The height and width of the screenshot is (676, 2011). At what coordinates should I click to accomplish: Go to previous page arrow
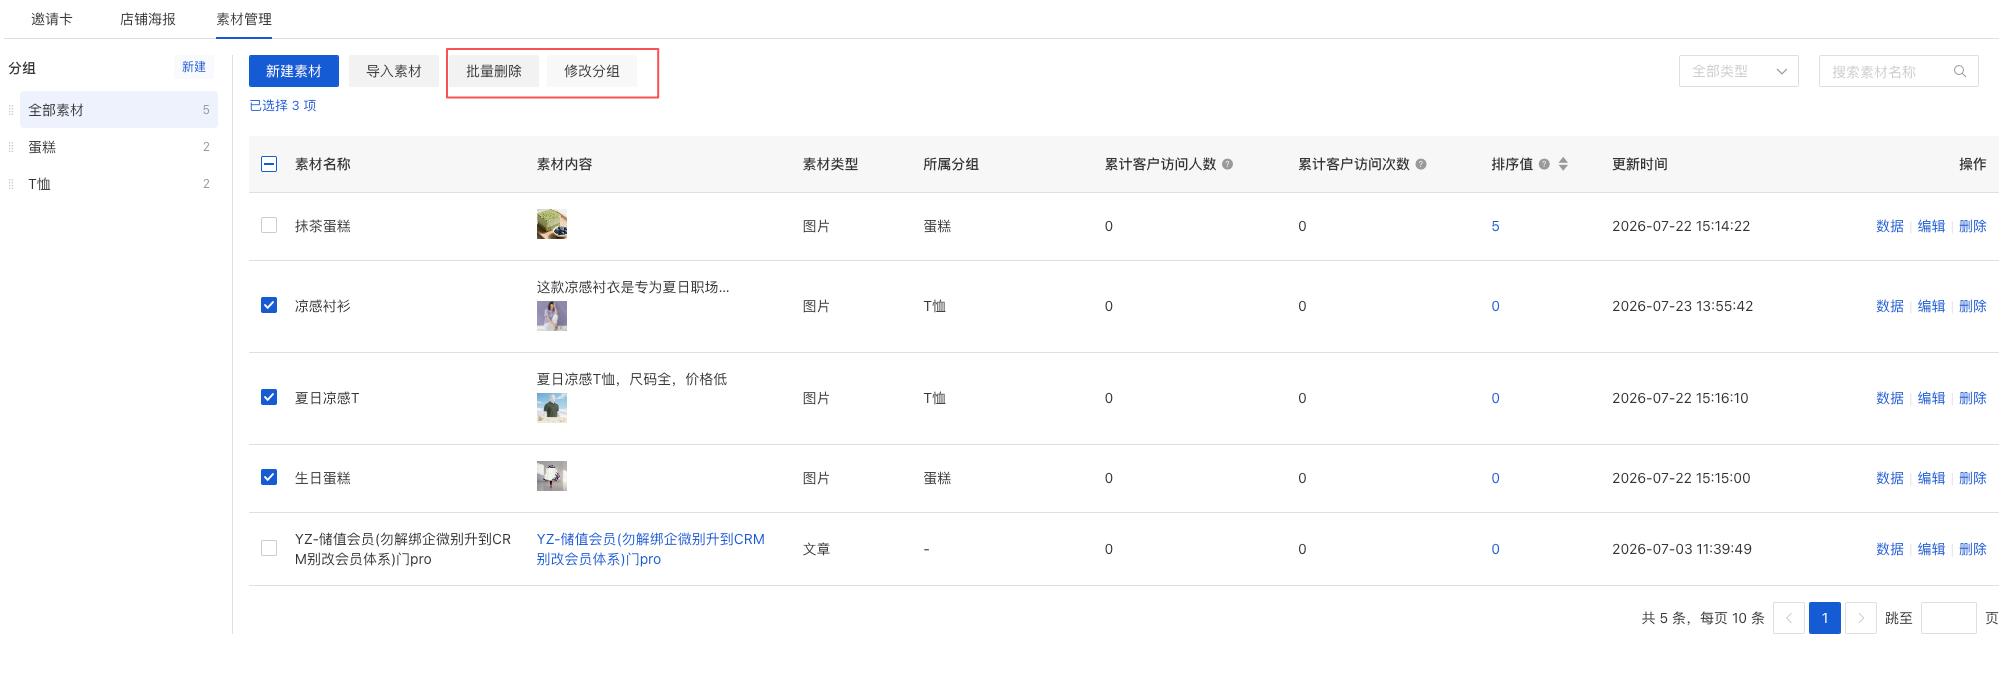(x=1789, y=618)
